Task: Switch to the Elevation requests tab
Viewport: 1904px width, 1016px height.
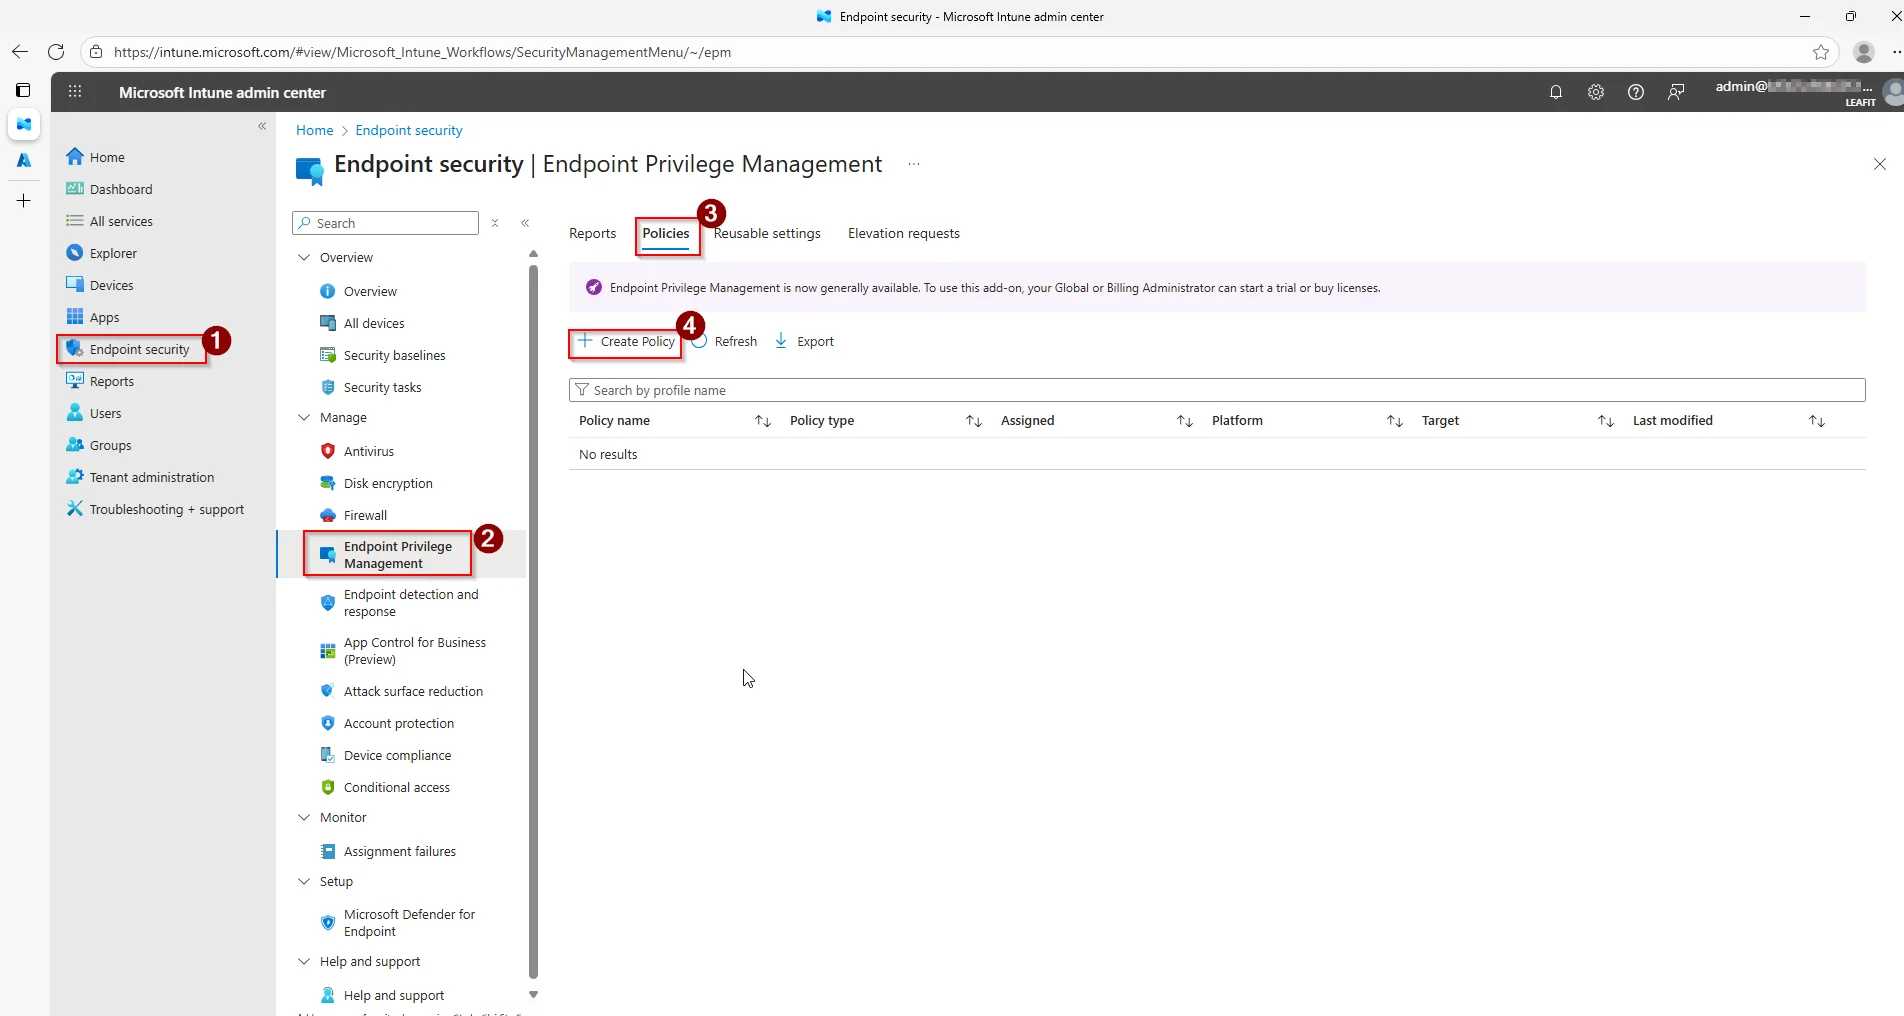Action: (x=904, y=233)
